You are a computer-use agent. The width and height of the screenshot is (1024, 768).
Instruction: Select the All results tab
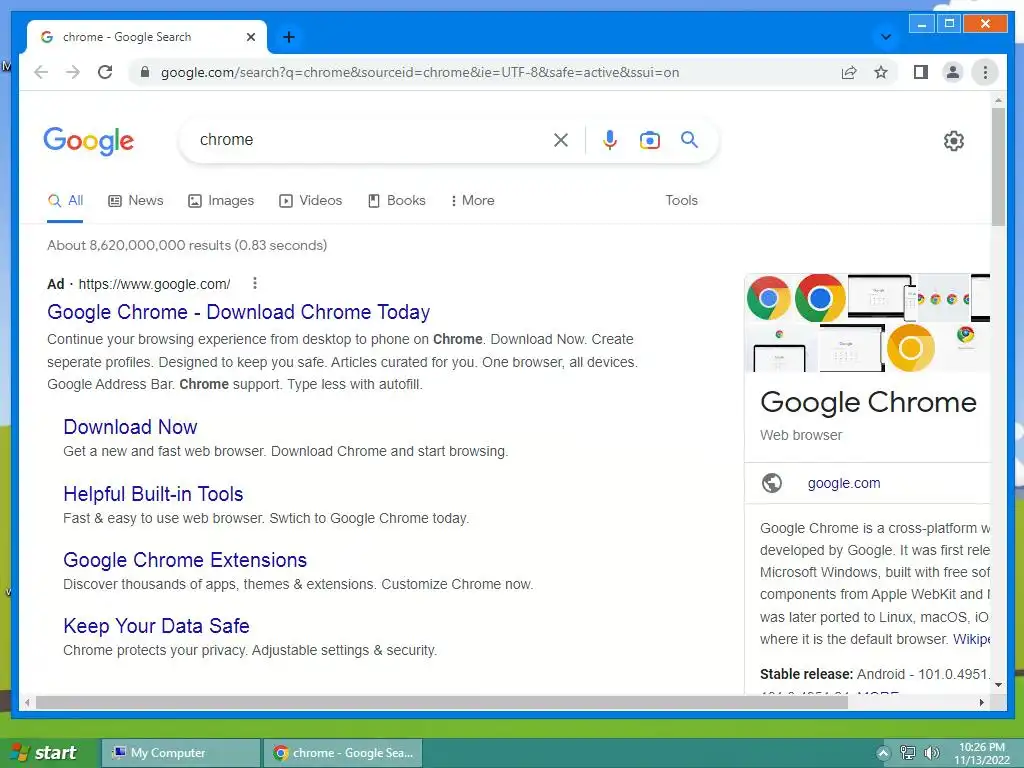pyautogui.click(x=65, y=200)
